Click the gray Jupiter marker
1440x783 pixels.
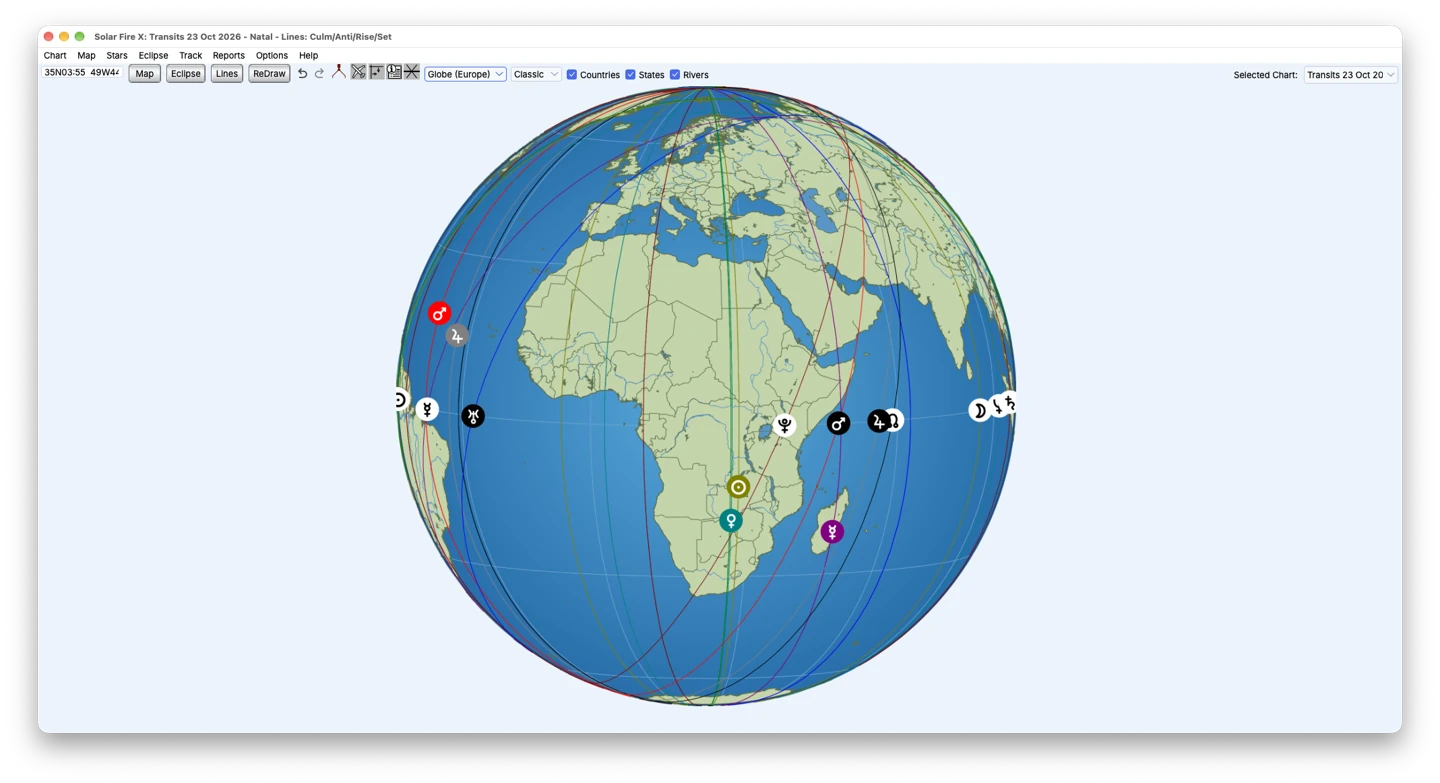457,336
